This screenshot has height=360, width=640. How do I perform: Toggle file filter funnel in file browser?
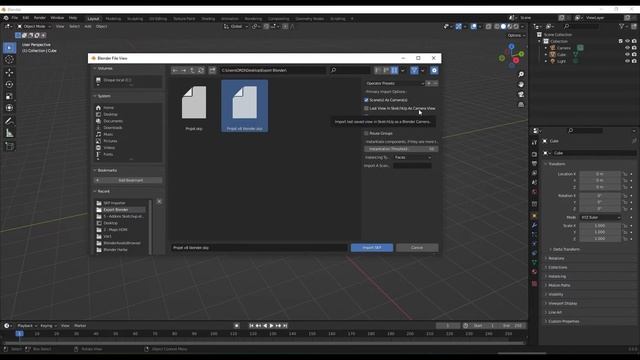click(414, 70)
